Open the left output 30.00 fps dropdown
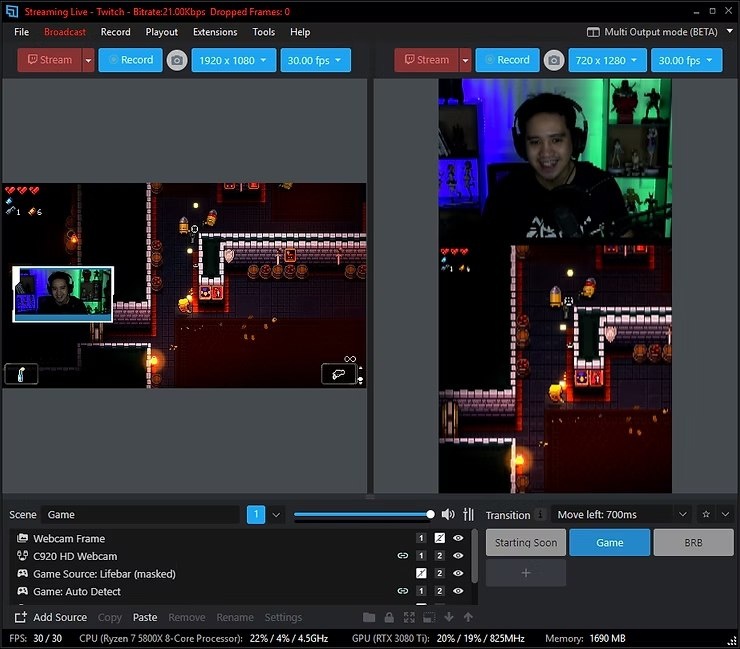The image size is (740, 649). click(x=315, y=60)
